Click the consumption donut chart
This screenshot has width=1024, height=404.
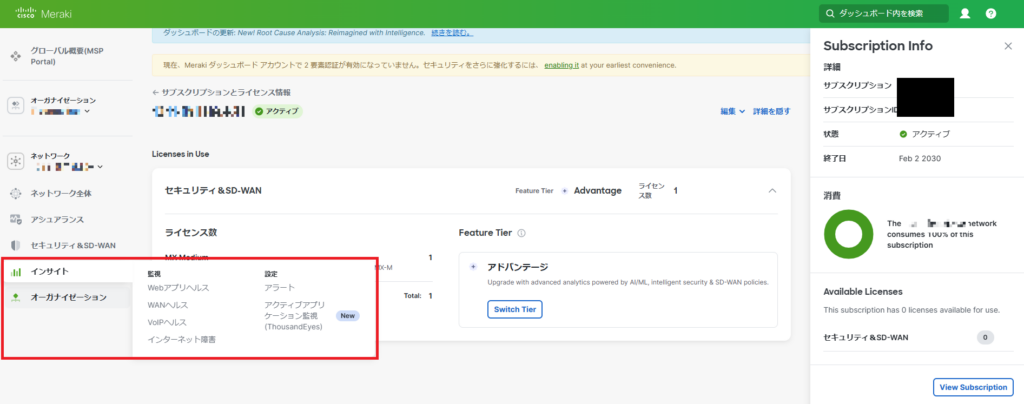click(849, 234)
